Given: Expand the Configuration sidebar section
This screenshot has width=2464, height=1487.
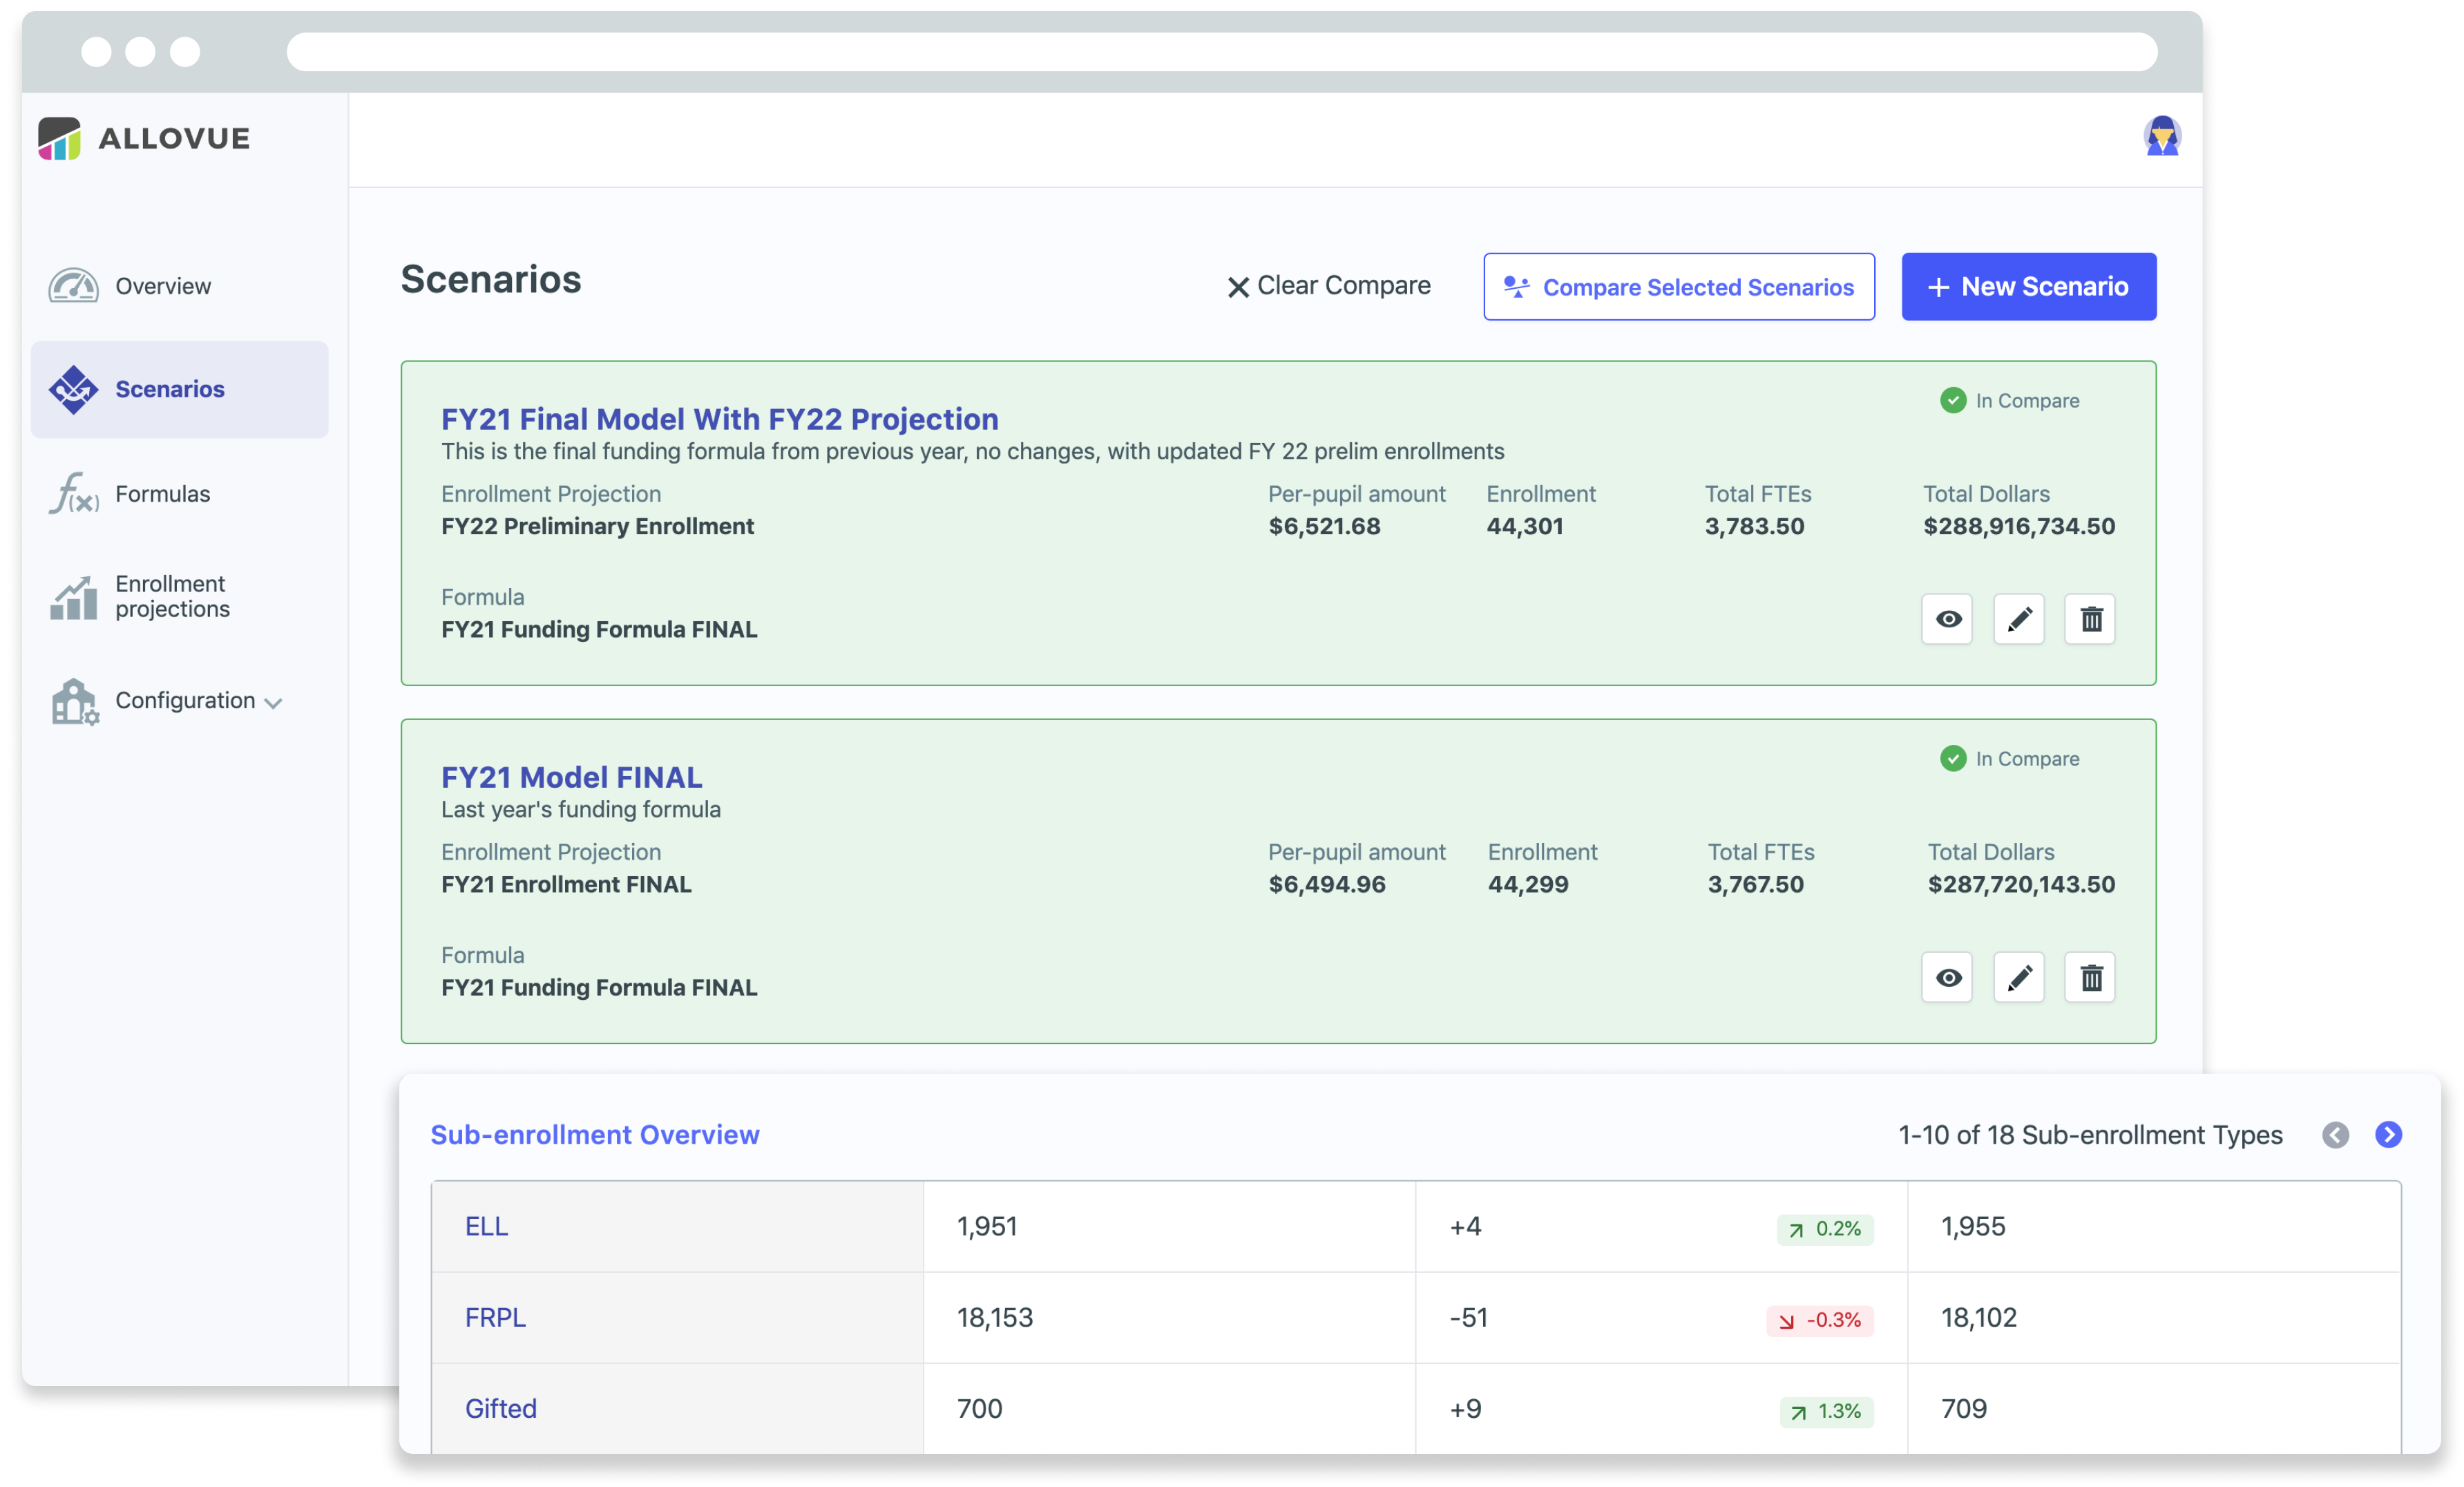Looking at the screenshot, I should 275,703.
